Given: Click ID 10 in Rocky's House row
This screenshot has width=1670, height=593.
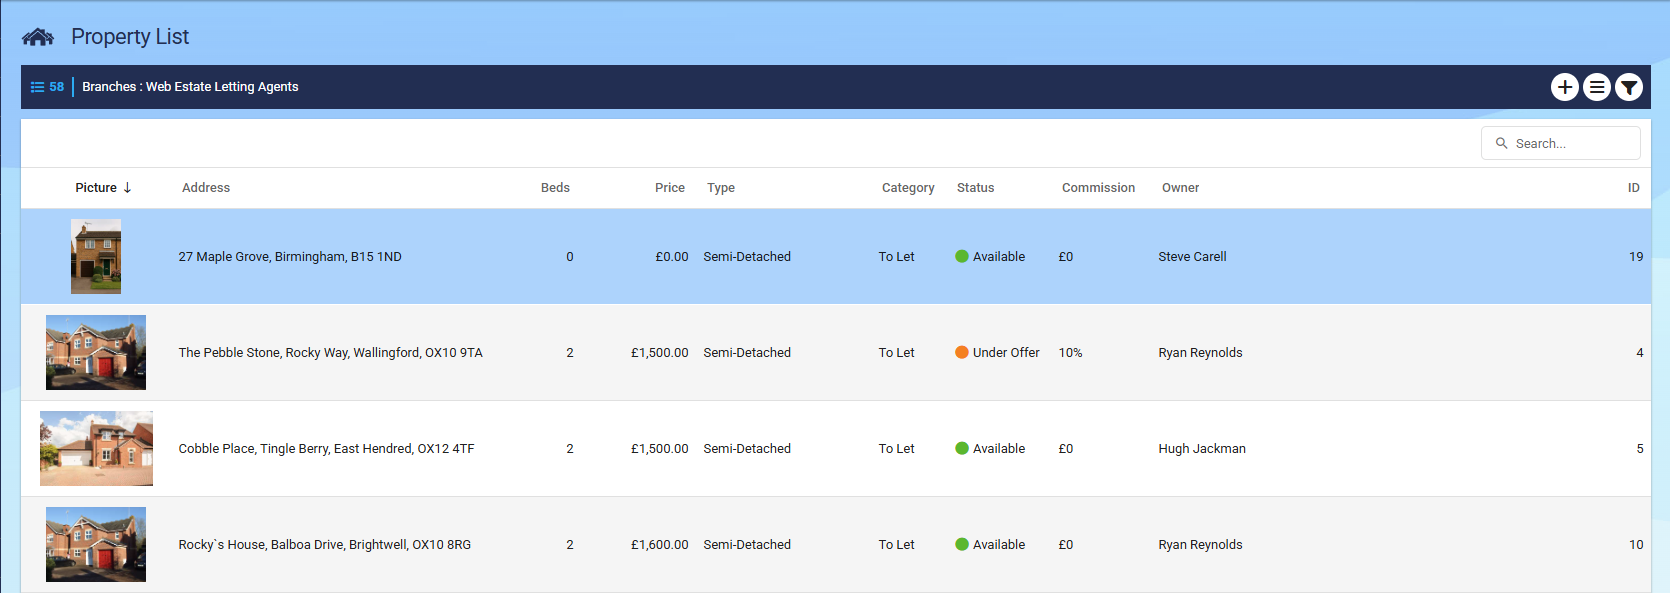Looking at the screenshot, I should tap(1636, 545).
